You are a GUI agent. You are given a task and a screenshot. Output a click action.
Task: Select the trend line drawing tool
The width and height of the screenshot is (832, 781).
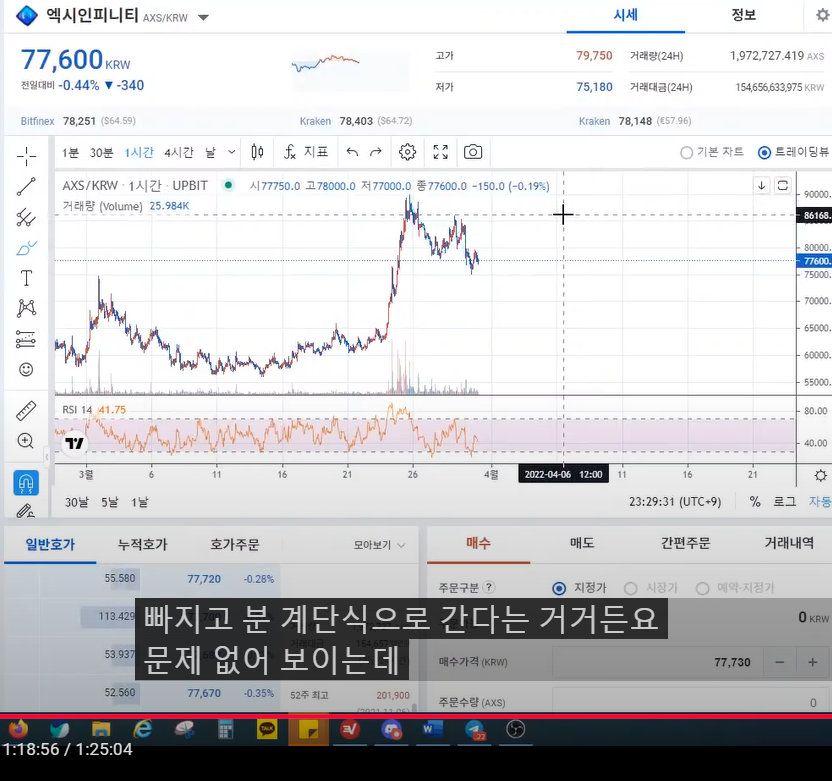point(26,186)
